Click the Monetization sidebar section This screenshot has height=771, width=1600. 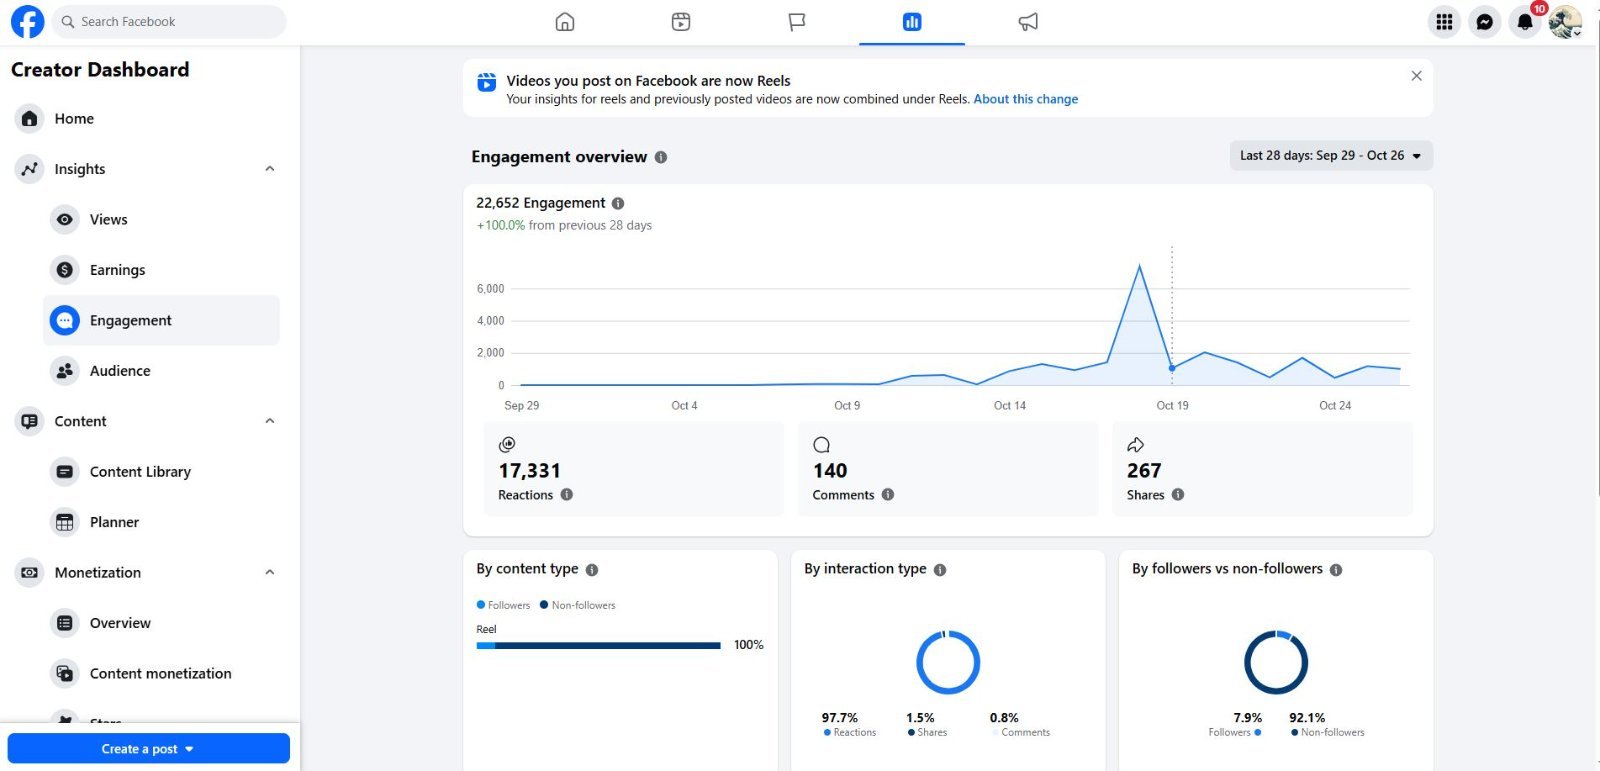146,573
